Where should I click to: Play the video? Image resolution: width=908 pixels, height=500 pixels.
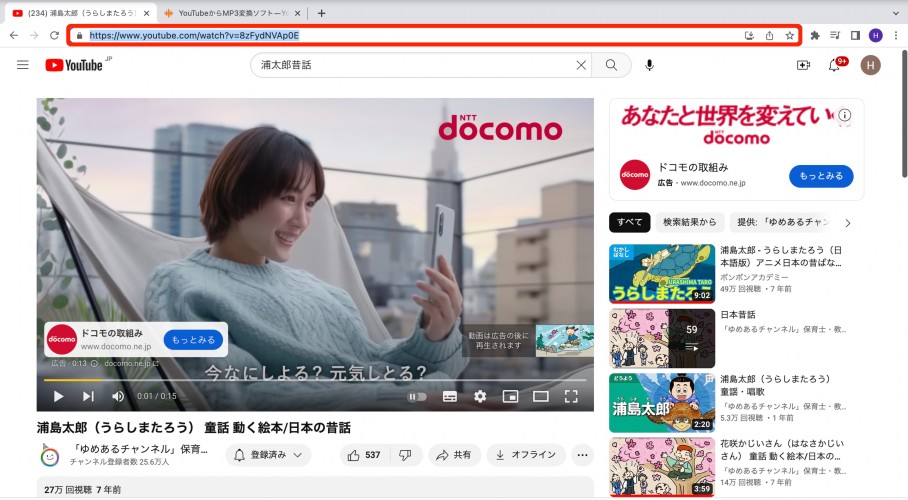tap(58, 396)
